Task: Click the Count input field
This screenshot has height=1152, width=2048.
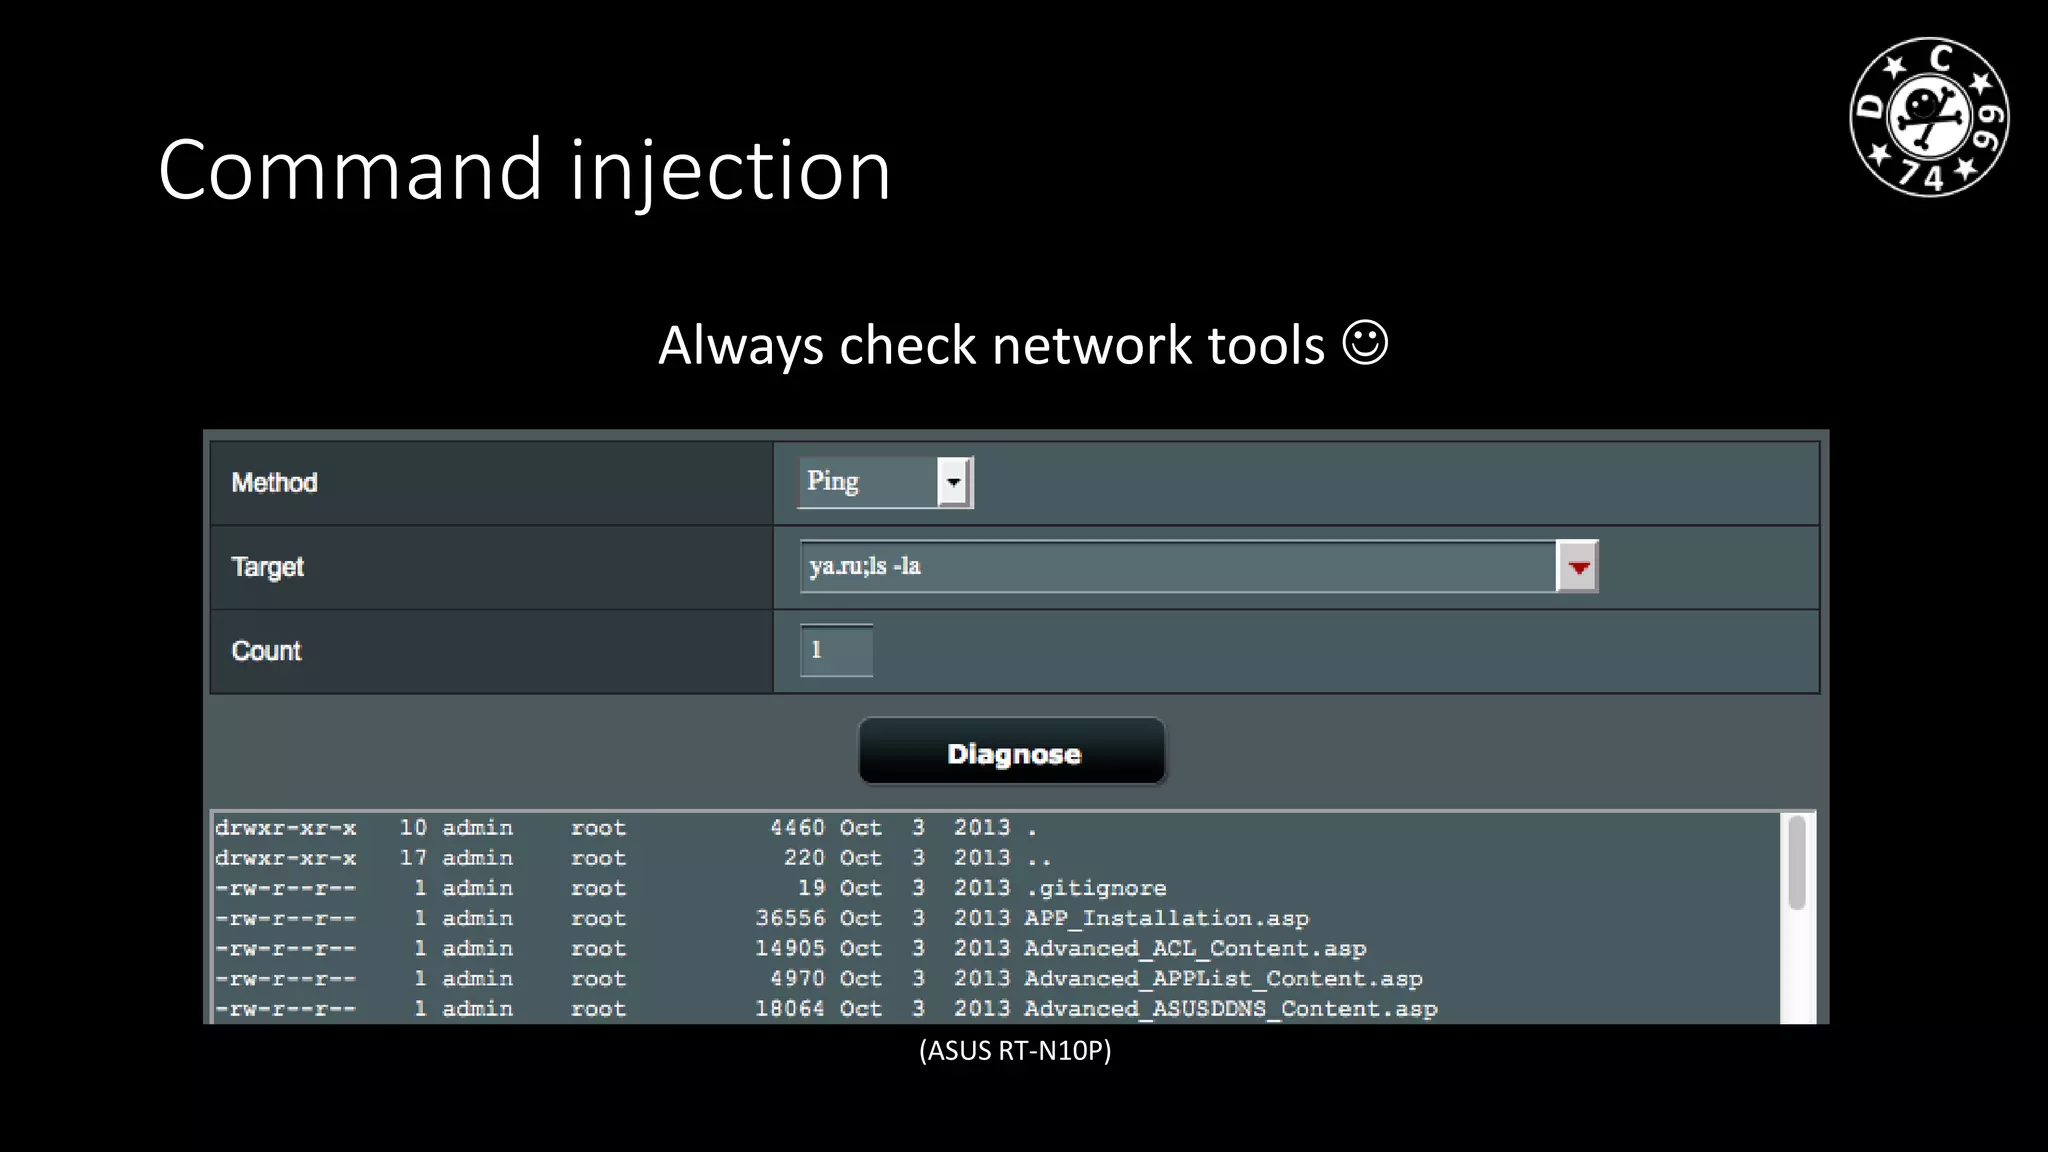Action: pos(837,650)
